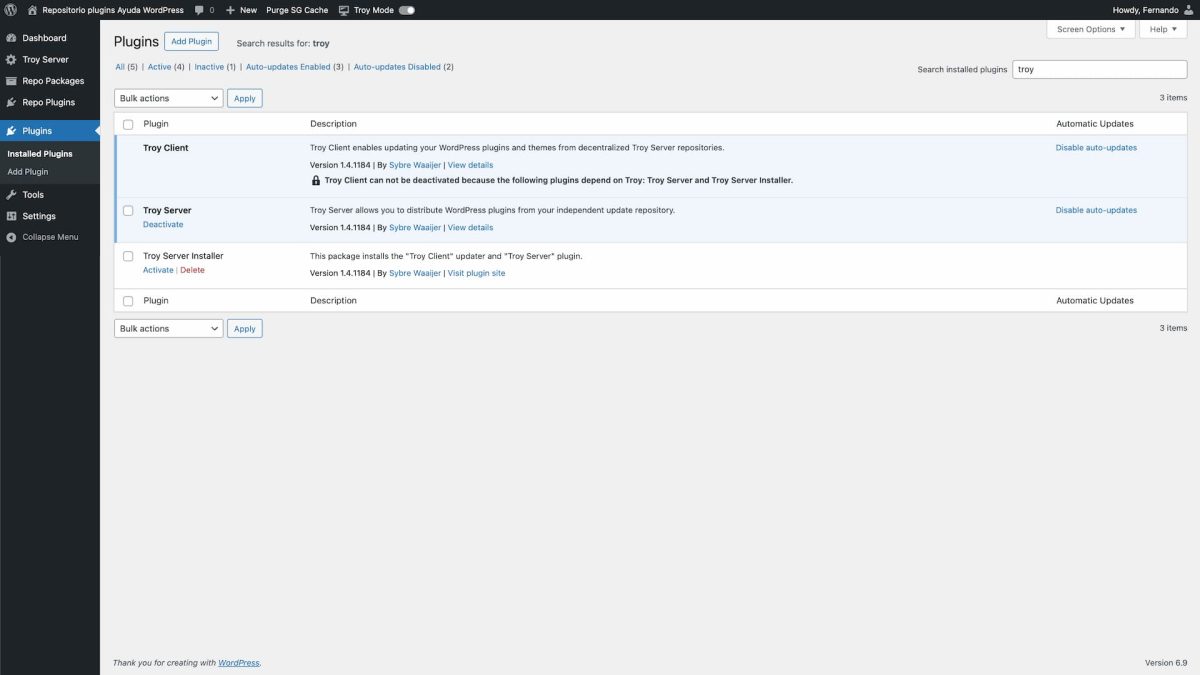This screenshot has height=675, width=1200.
Task: Open site name Repositorio plugins Ayuda WordPress
Action: [113, 10]
